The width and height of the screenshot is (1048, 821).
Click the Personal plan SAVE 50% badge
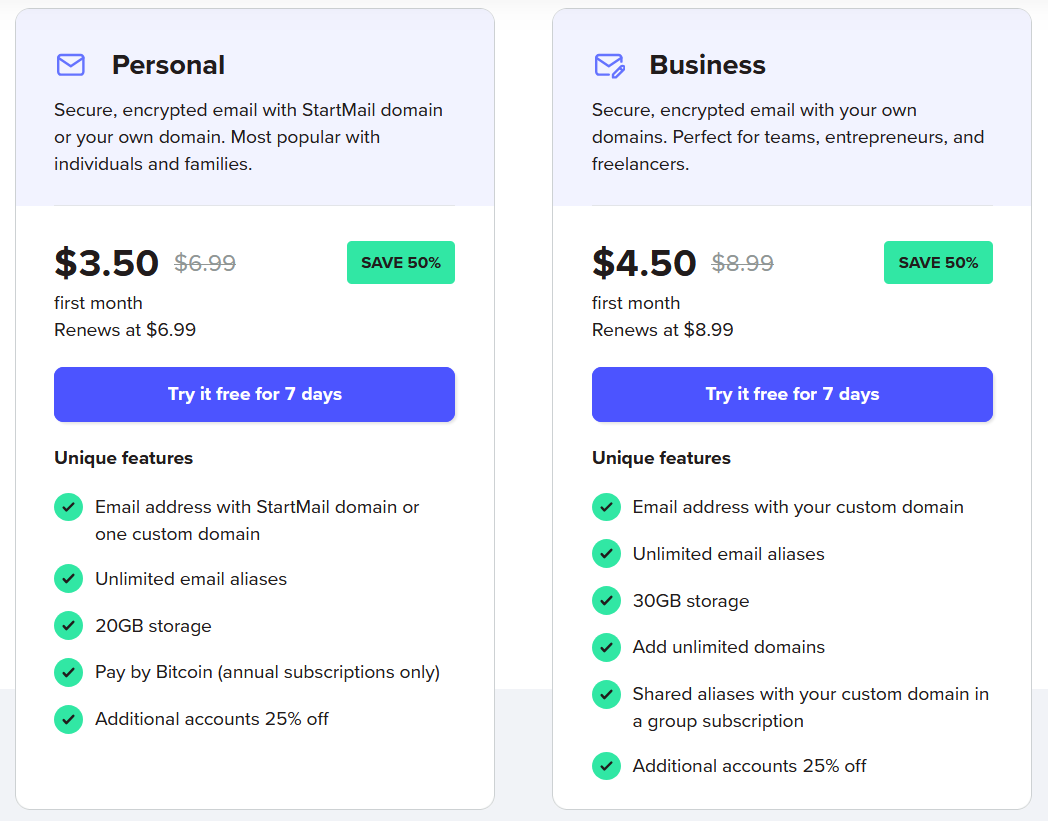coord(401,263)
